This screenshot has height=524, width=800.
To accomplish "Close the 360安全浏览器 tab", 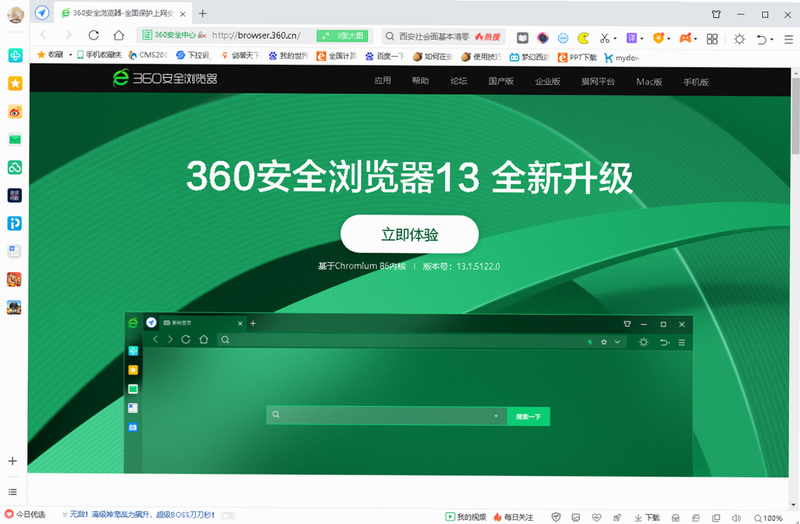I will [183, 14].
